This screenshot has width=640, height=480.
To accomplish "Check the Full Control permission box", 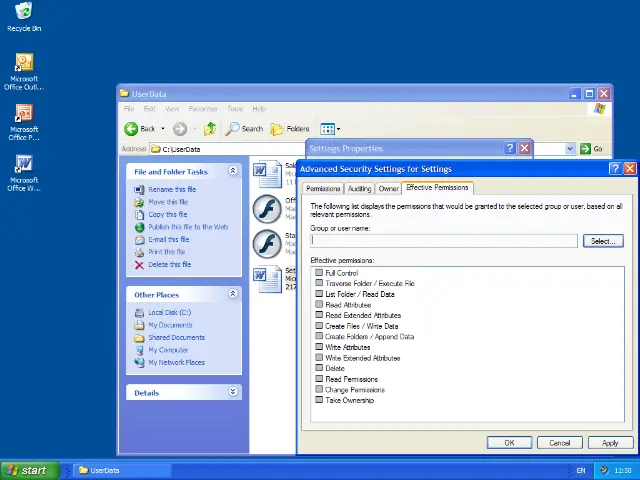I will coord(320,273).
